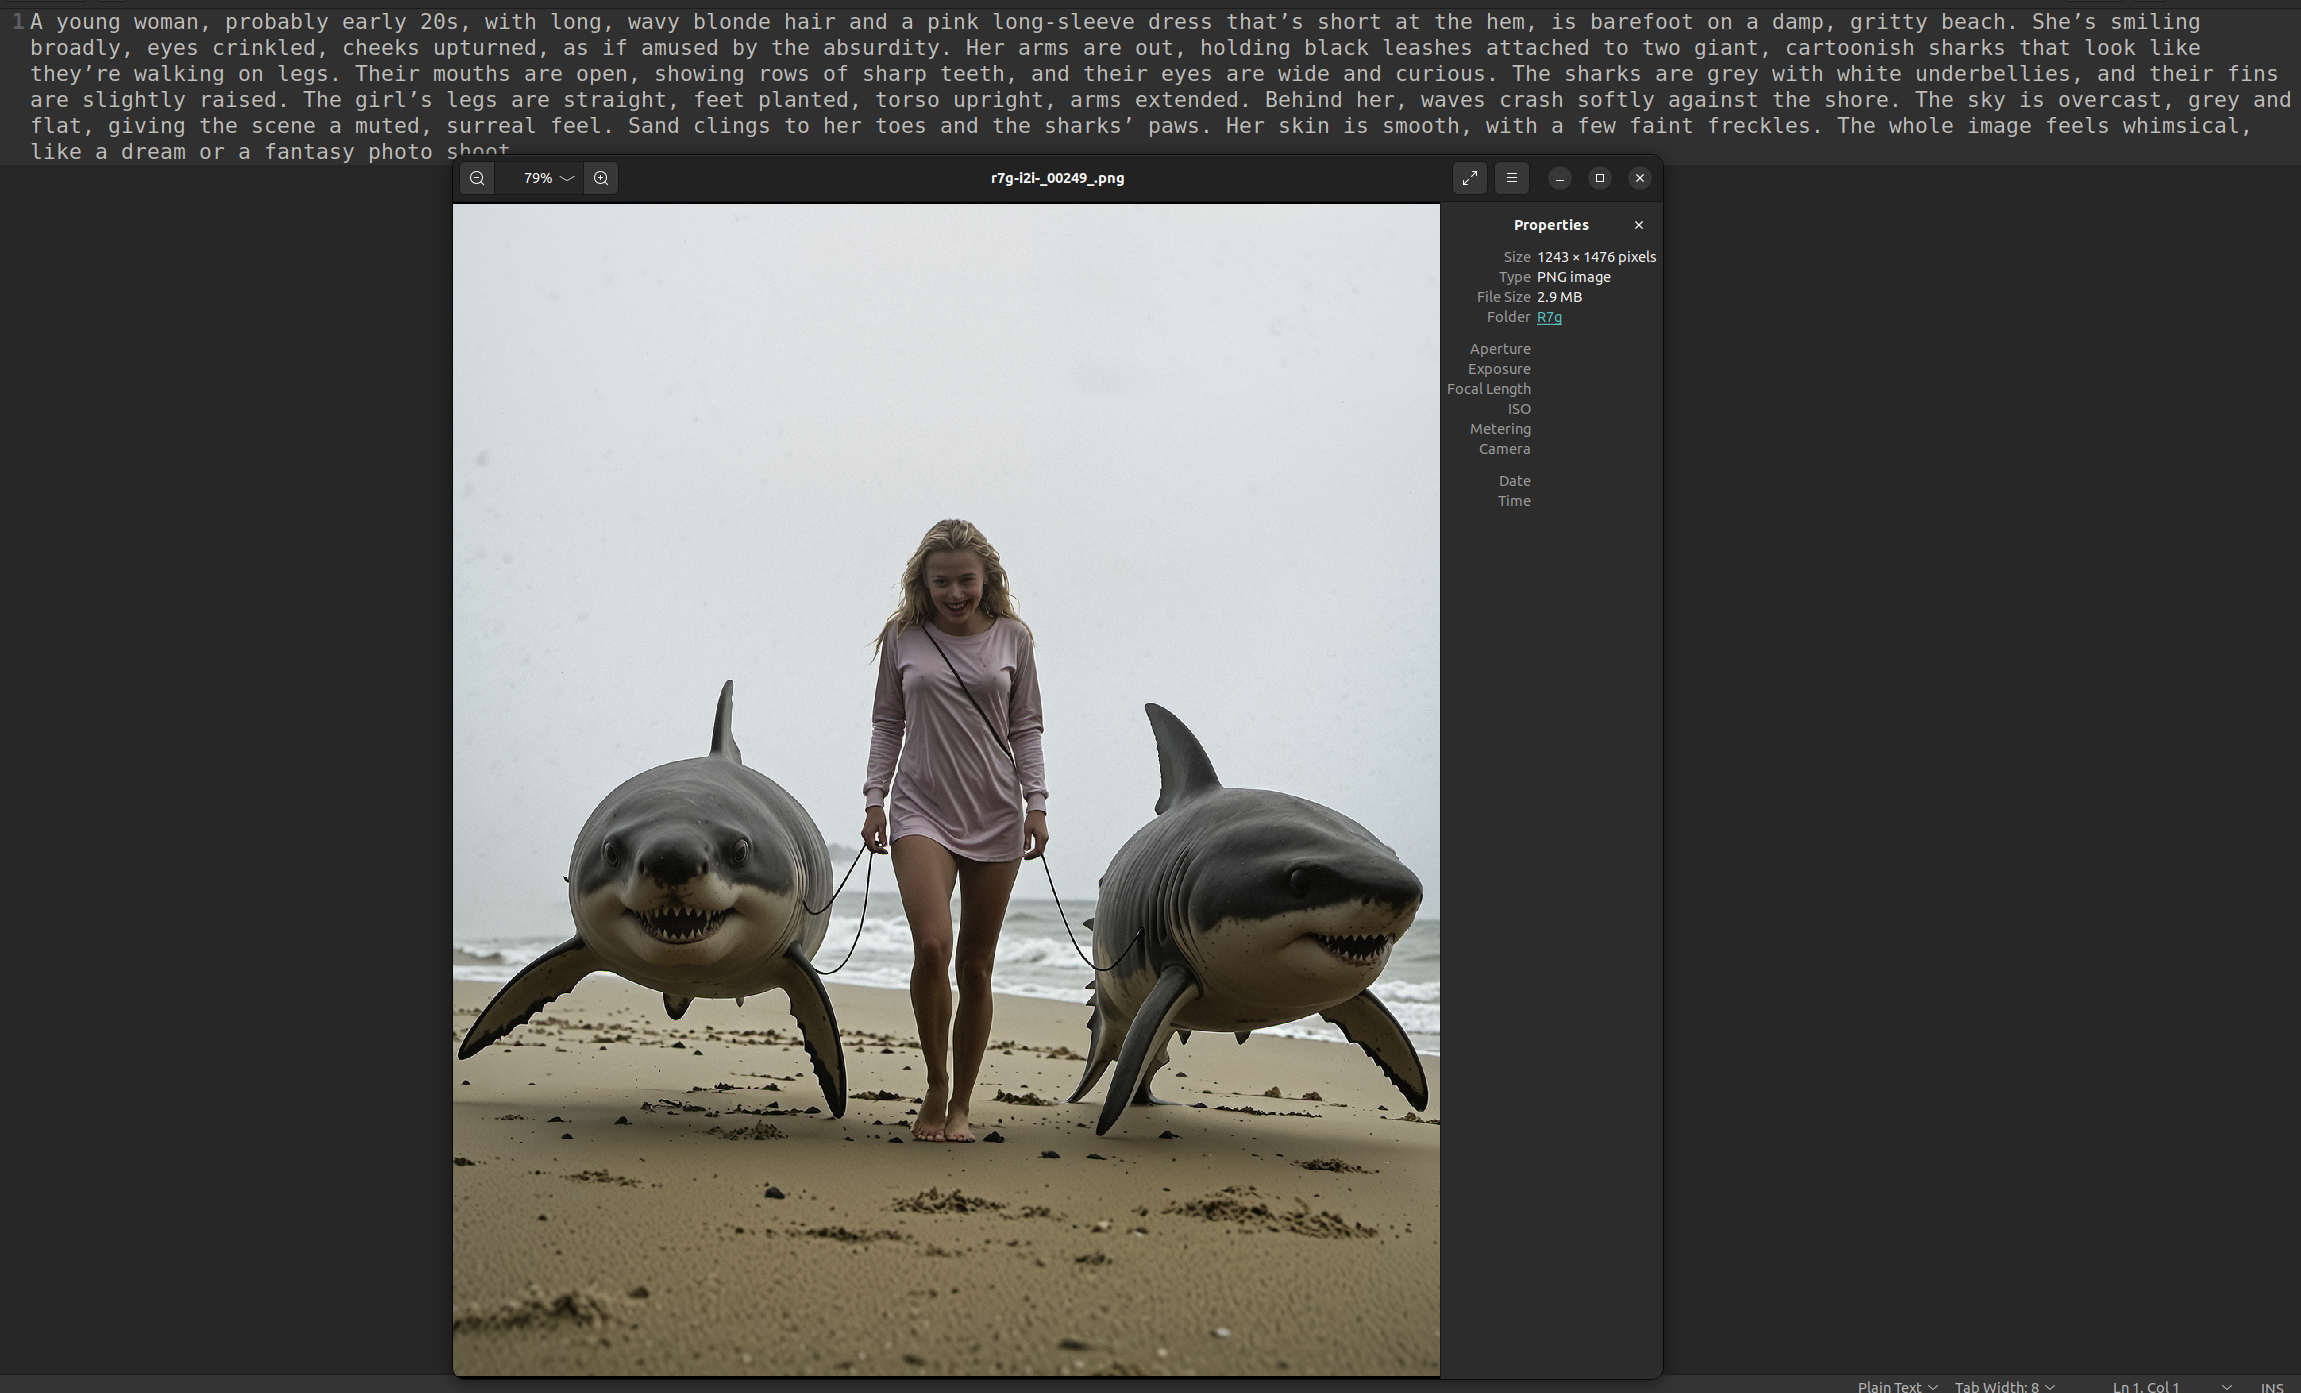Click the shark photo in the viewer

coord(946,790)
